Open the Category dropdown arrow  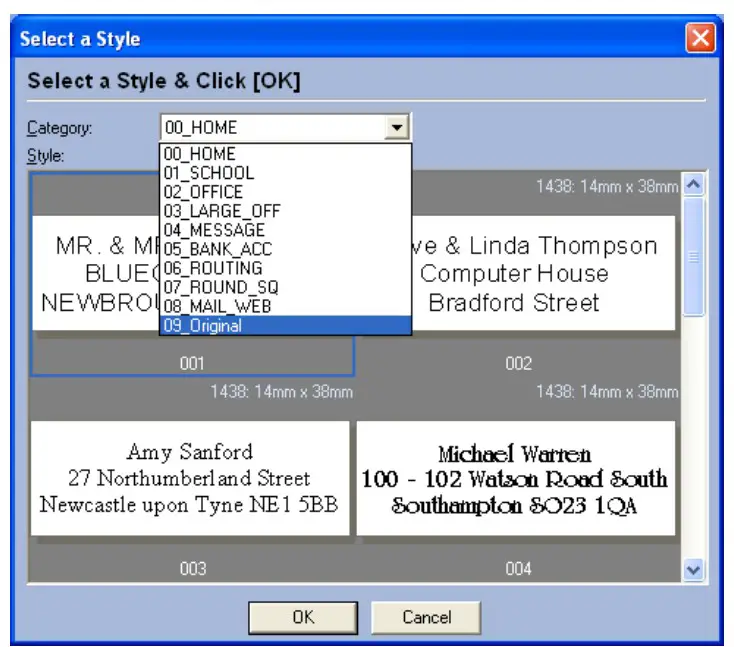[x=397, y=127]
